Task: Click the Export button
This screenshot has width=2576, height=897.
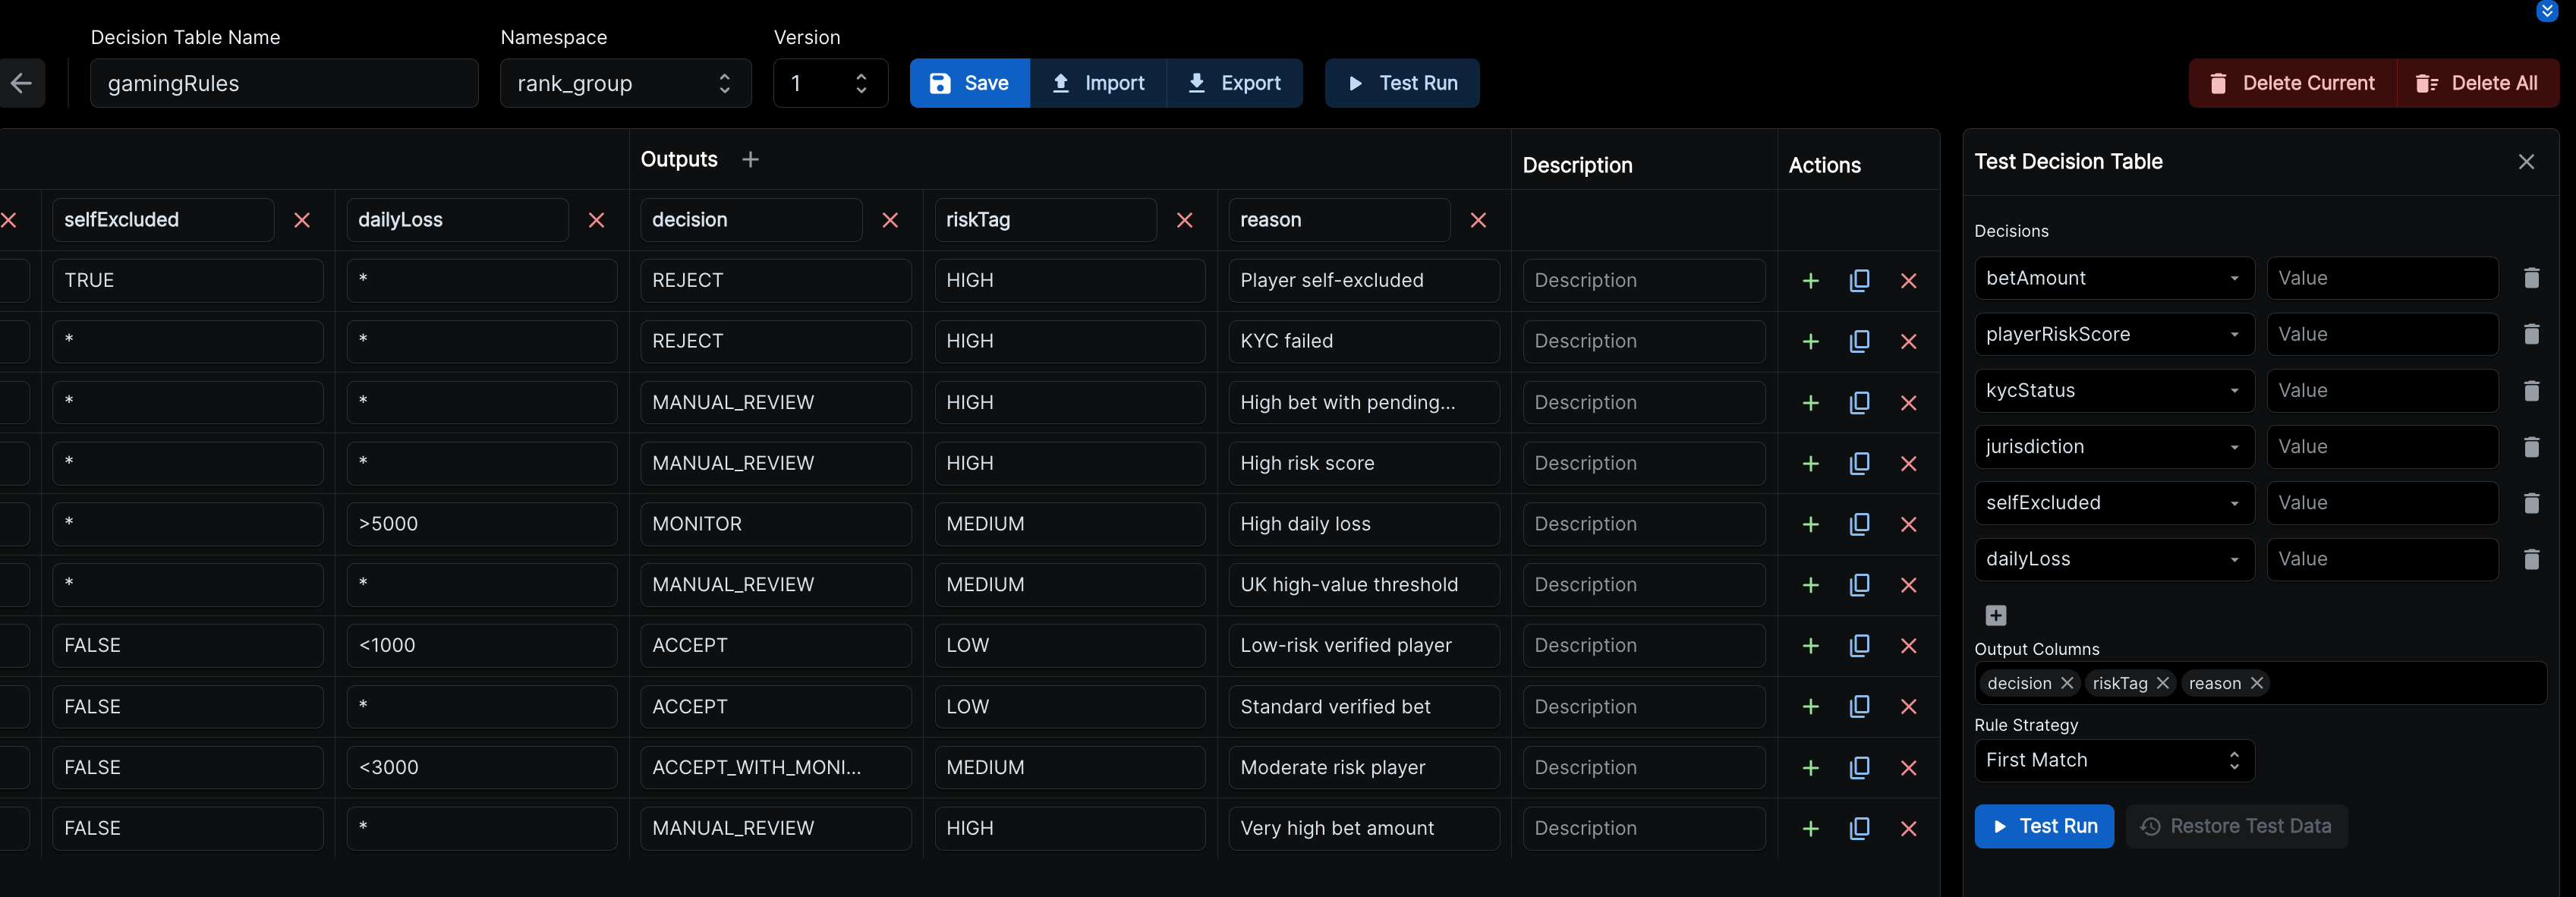Action: point(1234,83)
